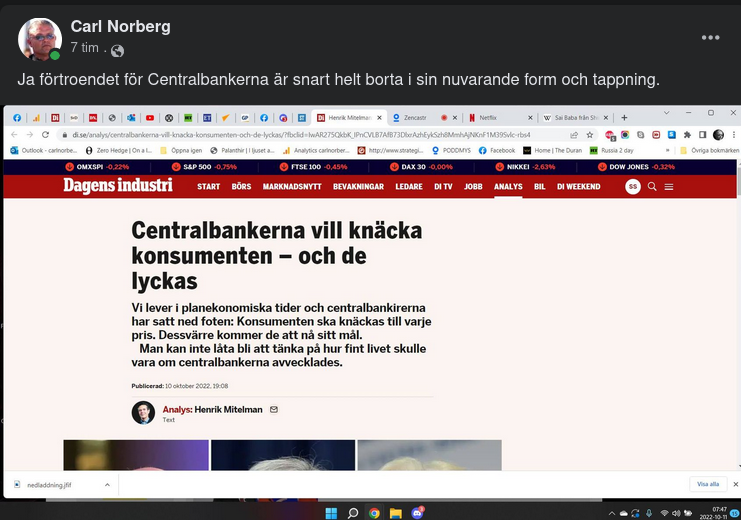Open the Facebook bookmark in the bookmarks bar
Image resolution: width=741 pixels, height=520 pixels.
(497, 150)
